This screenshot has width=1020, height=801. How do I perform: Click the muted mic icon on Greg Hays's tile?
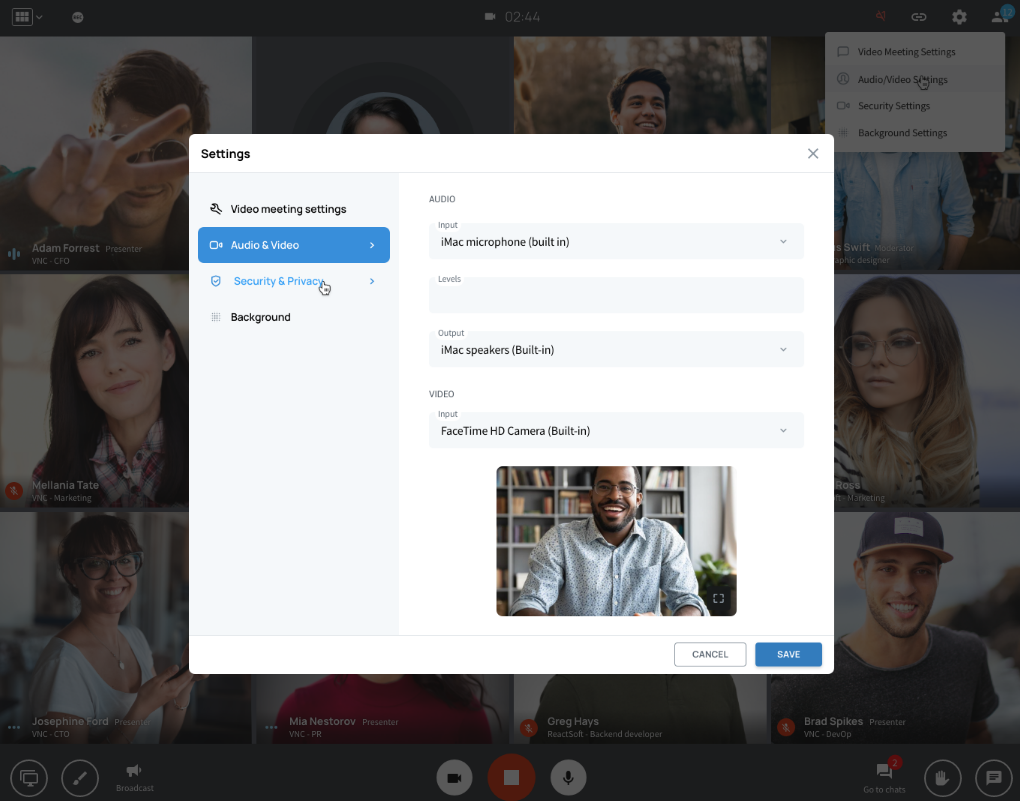click(x=528, y=727)
